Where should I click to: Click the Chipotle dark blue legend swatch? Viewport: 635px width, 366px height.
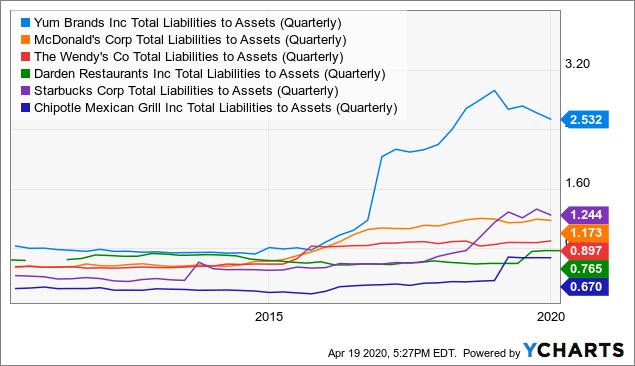click(26, 108)
